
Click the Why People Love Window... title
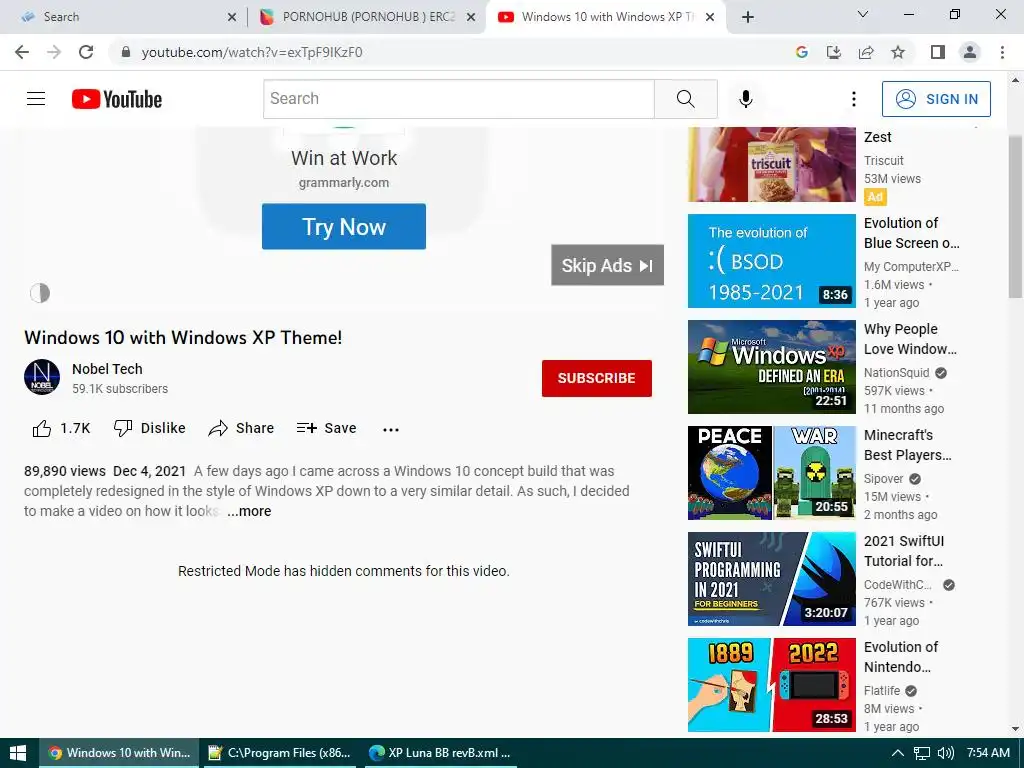click(x=910, y=339)
